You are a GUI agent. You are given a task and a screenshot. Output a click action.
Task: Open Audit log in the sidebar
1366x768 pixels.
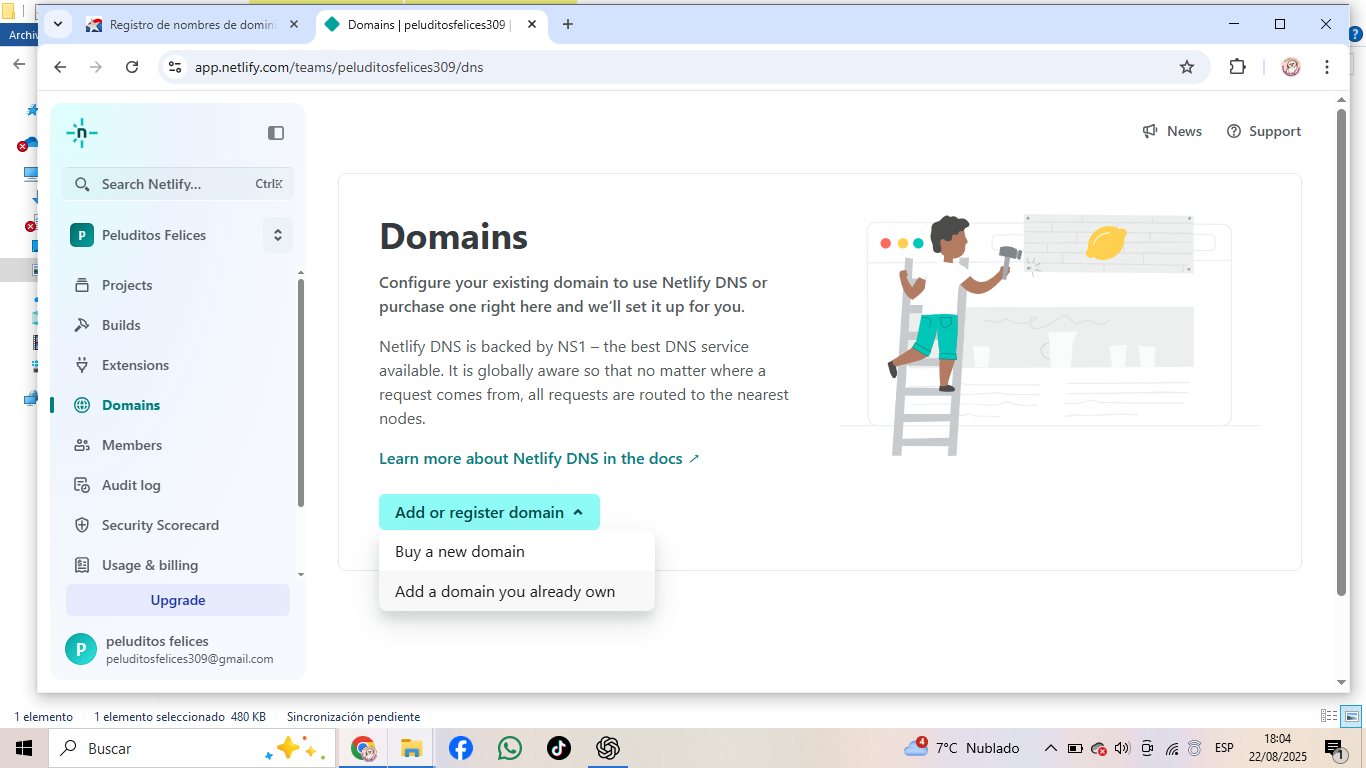pos(131,485)
